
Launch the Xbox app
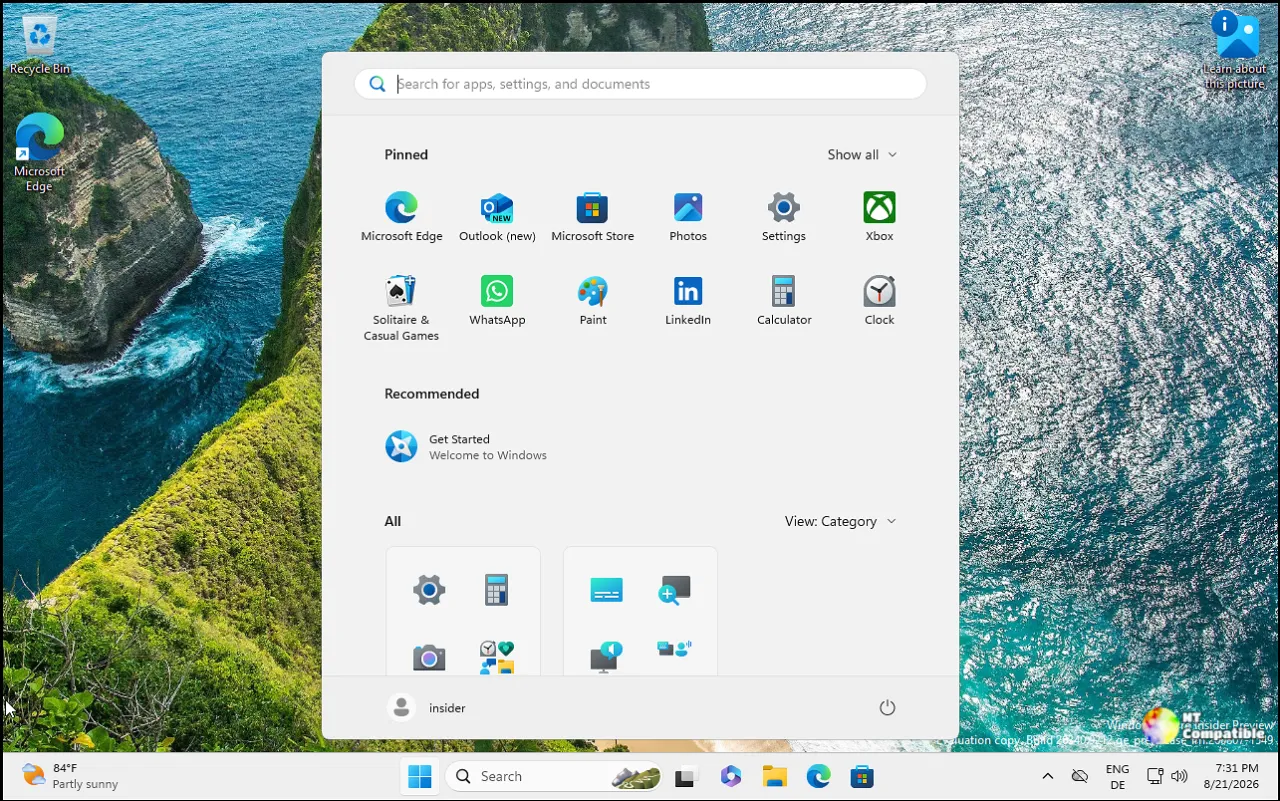[x=879, y=217]
